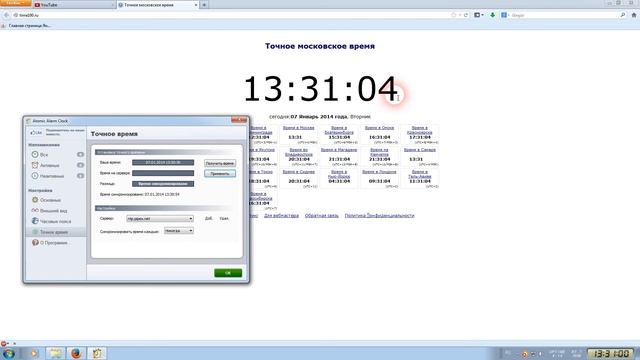Image resolution: width=640 pixels, height=360 pixels.
Task: Click the Удал. remove server link
Action: point(224,219)
